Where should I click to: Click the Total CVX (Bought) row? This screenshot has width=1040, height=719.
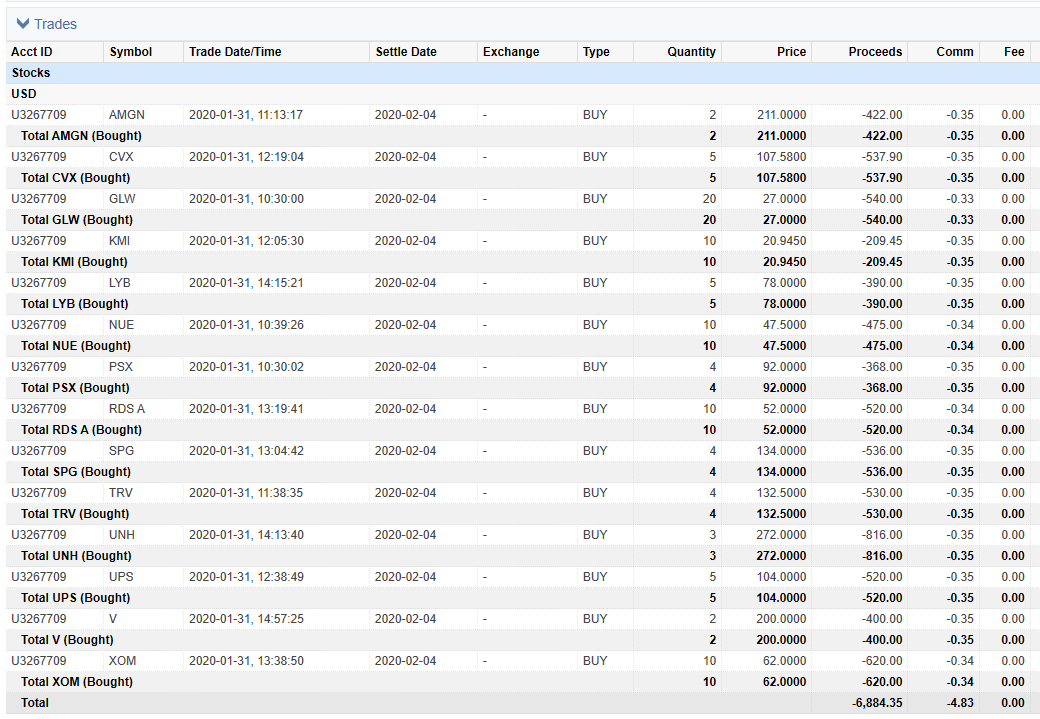pos(523,178)
